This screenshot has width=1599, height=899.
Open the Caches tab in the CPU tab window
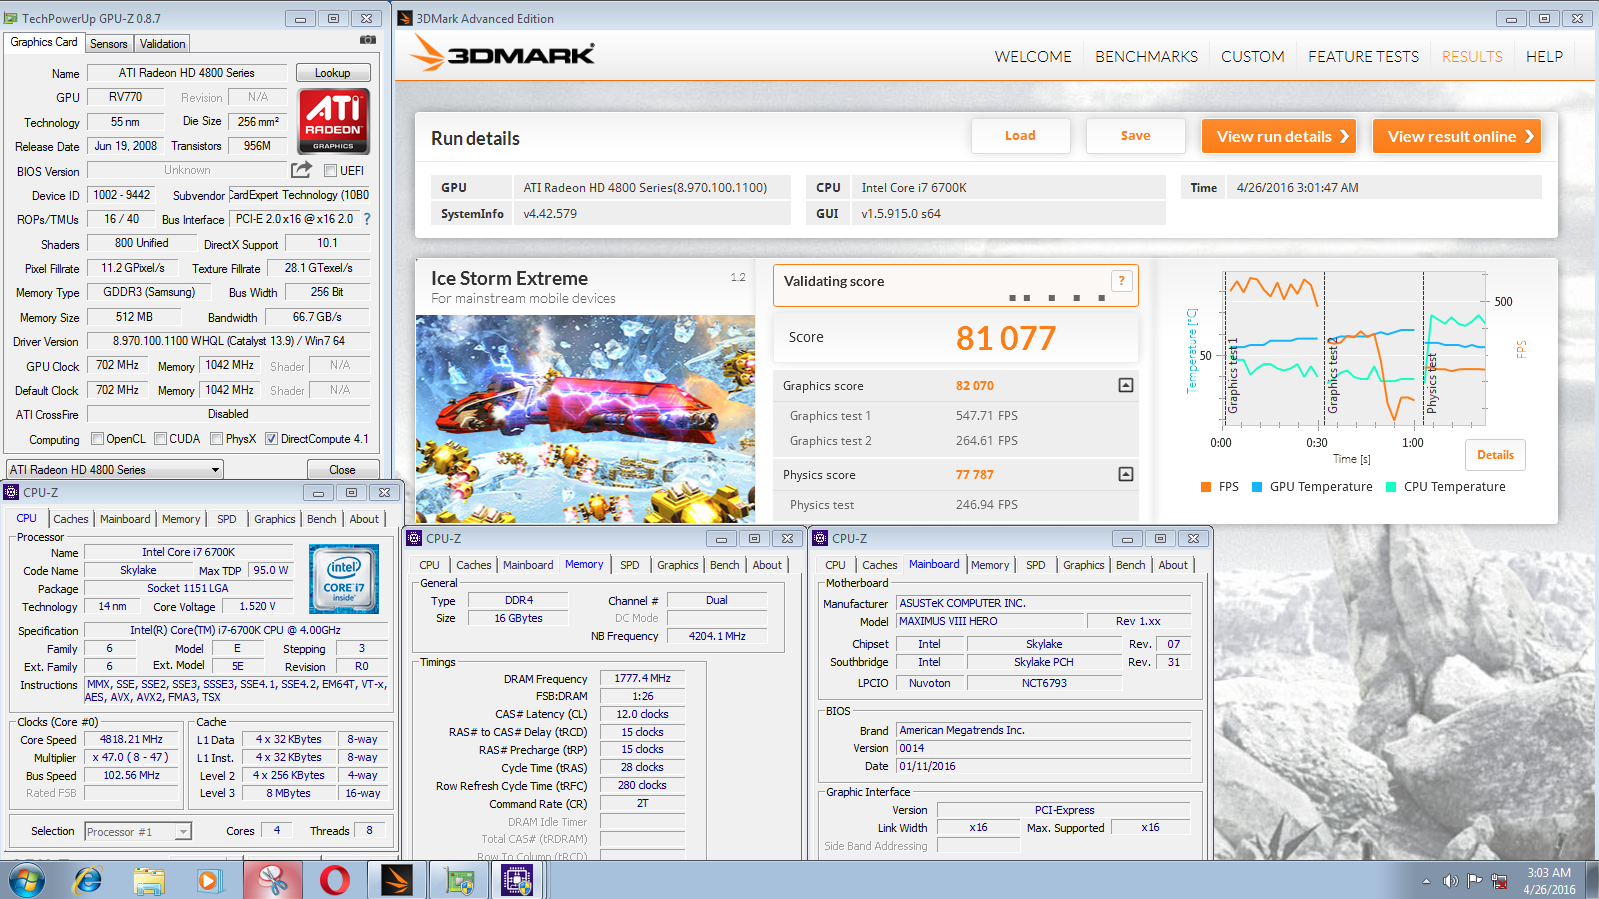71,519
